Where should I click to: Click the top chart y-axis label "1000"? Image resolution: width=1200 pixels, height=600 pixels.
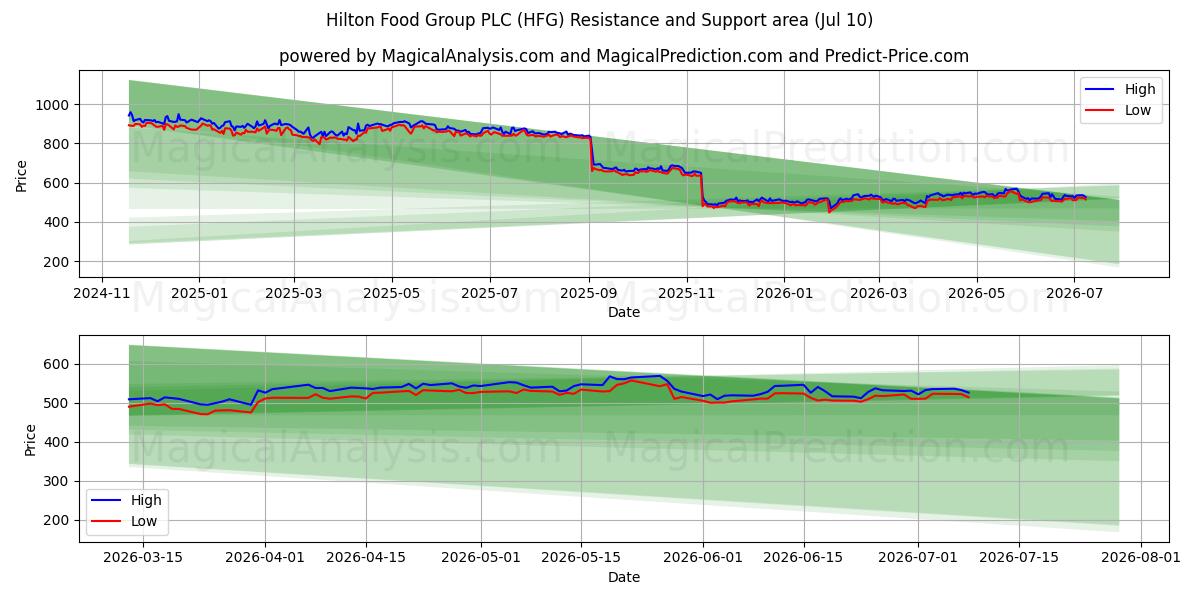(x=51, y=105)
